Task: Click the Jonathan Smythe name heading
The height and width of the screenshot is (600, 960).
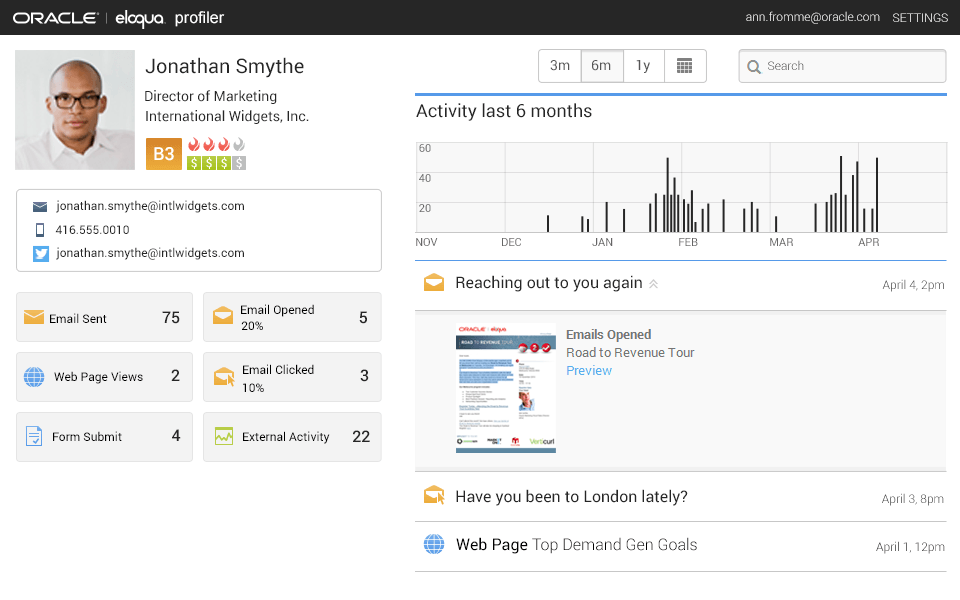Action: pos(224,66)
